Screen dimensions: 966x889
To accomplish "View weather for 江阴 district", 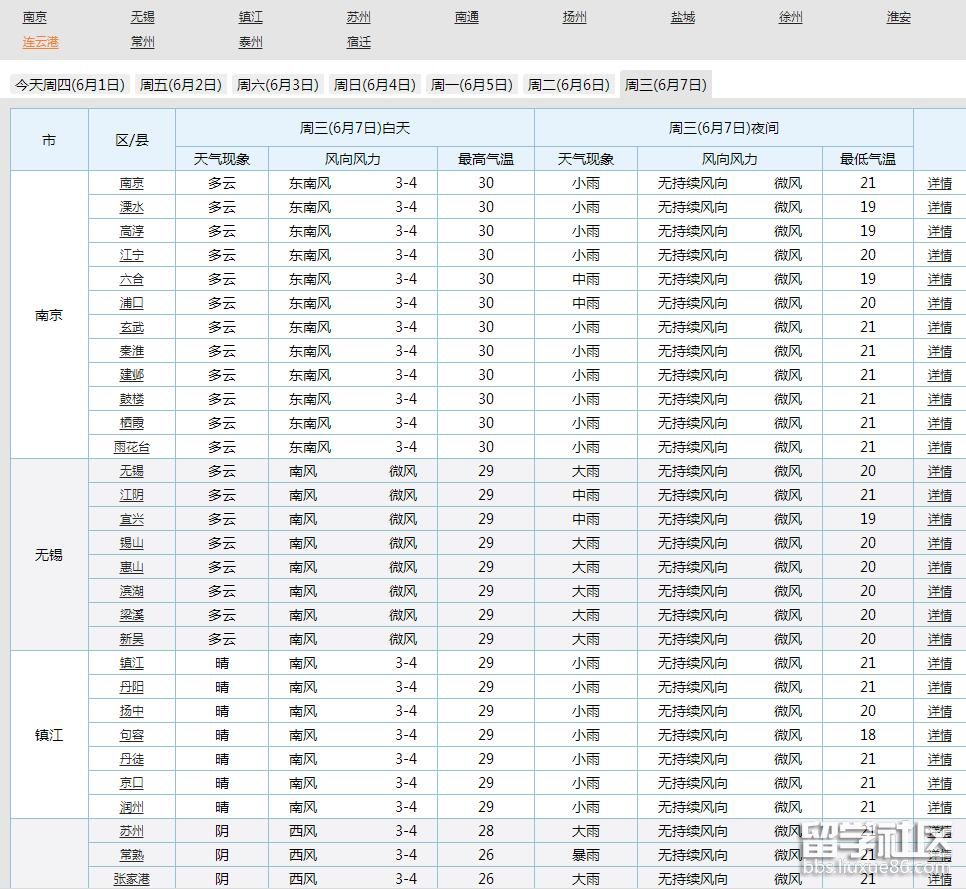I will click(x=130, y=495).
